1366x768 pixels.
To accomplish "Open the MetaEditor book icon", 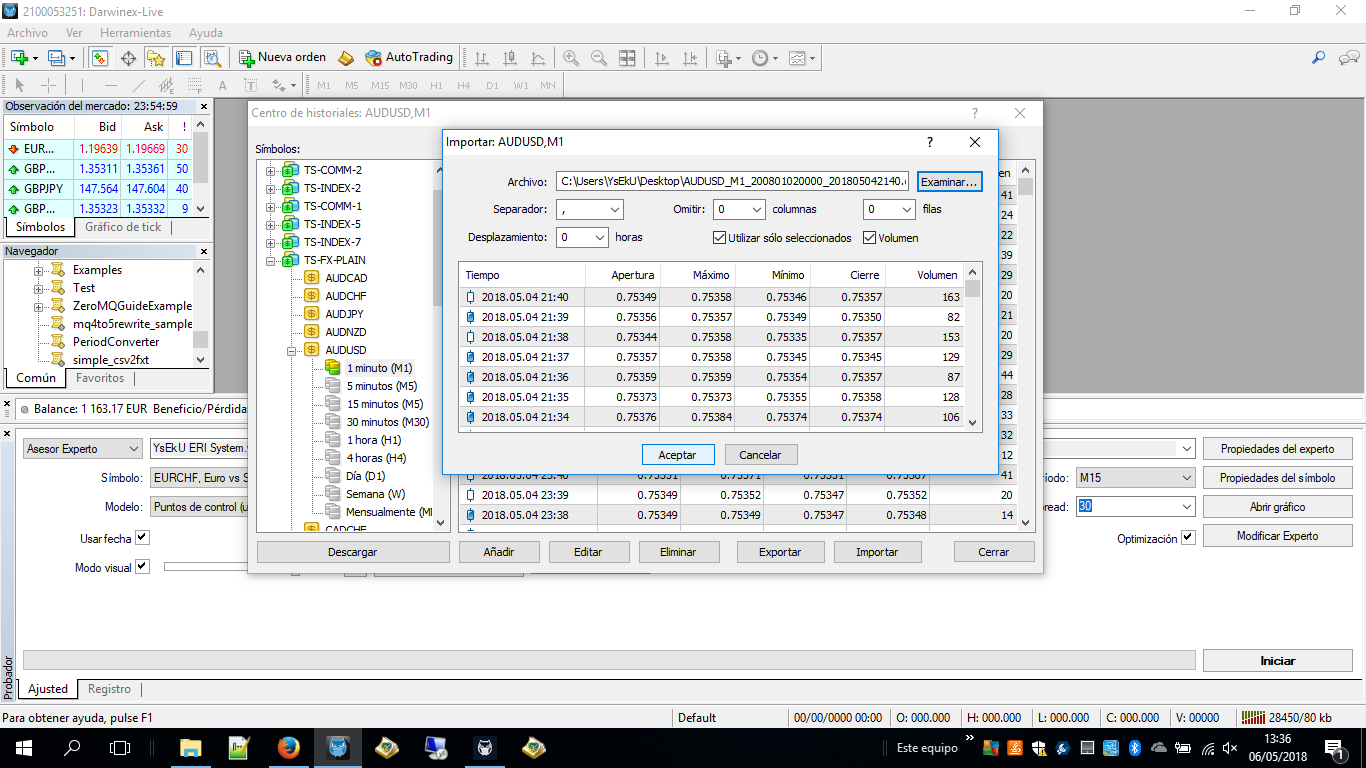I will pos(346,58).
